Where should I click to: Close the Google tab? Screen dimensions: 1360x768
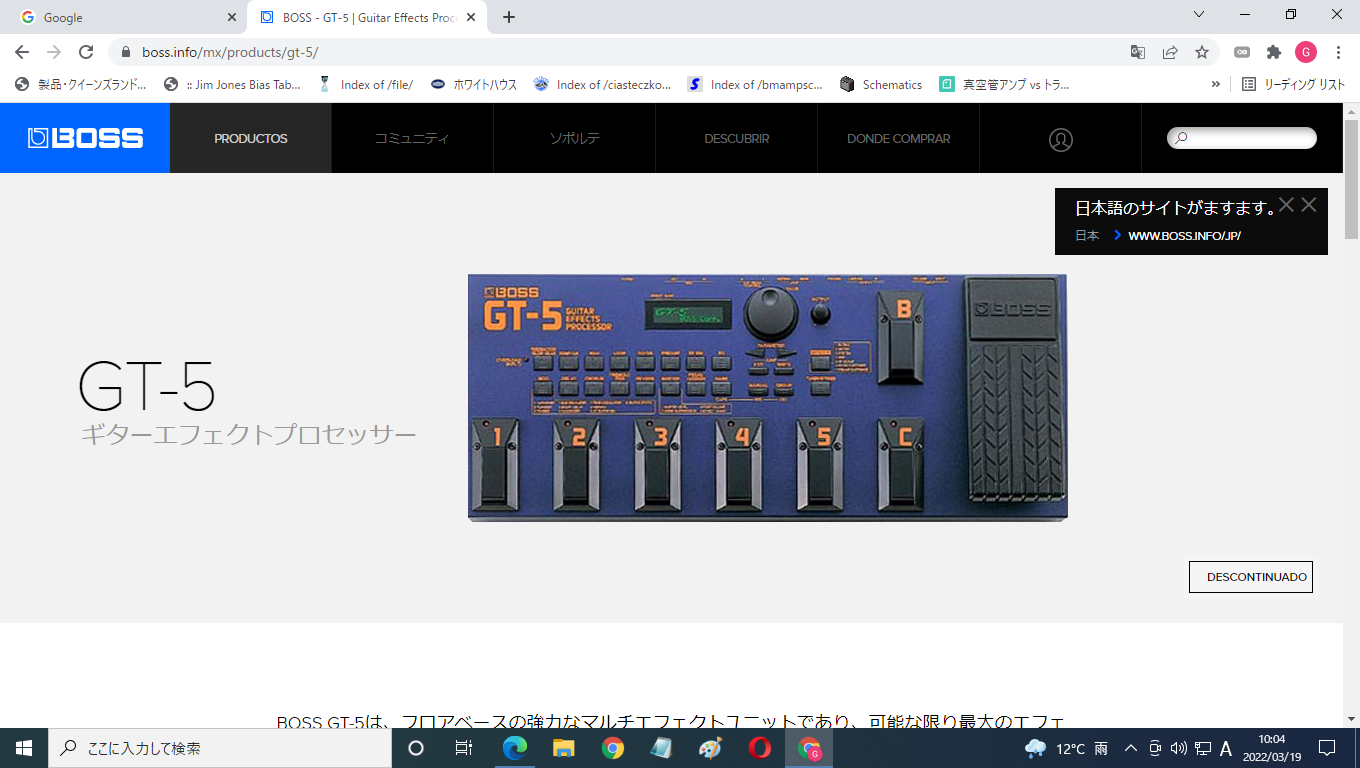231,17
